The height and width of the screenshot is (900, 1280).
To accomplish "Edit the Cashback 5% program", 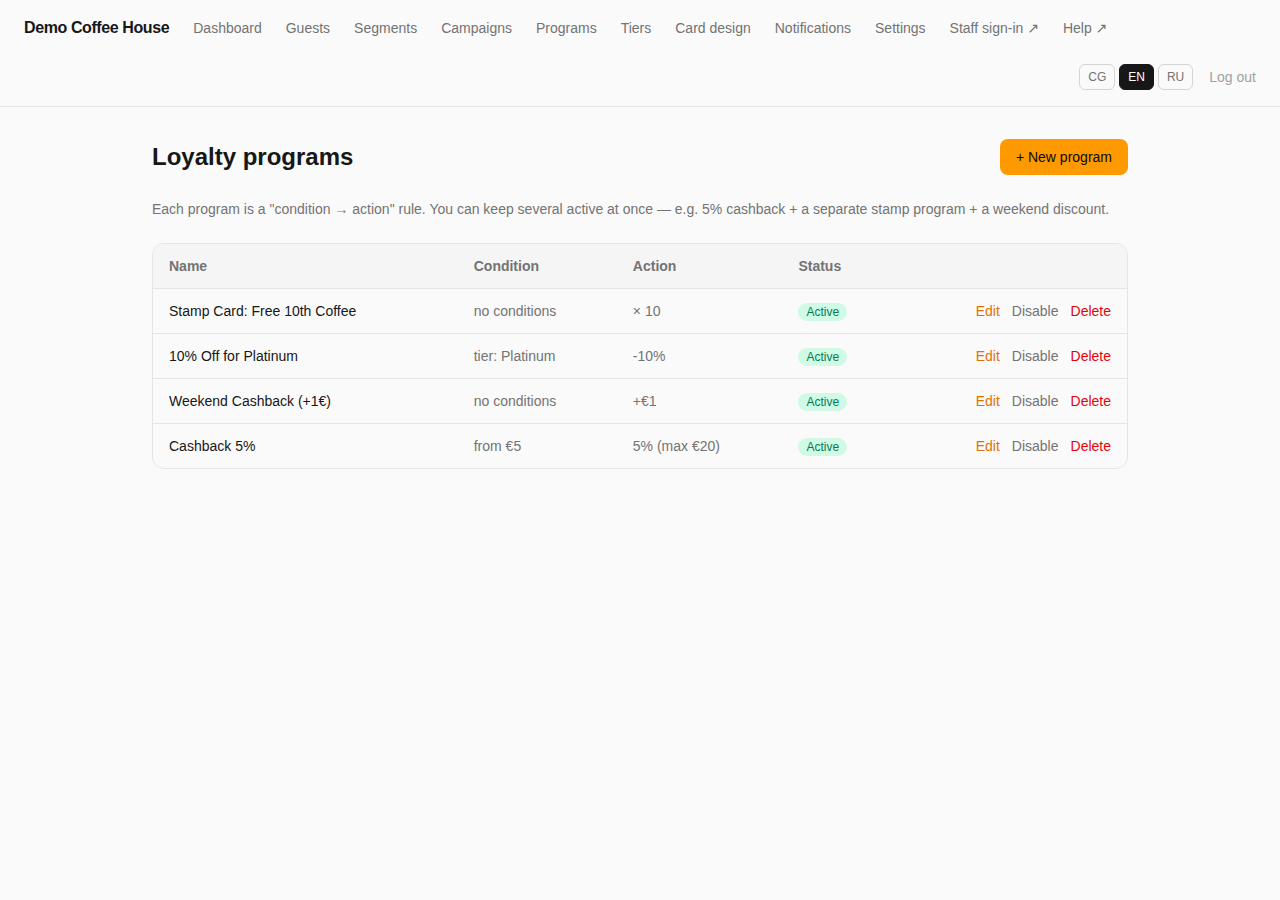I will [987, 446].
